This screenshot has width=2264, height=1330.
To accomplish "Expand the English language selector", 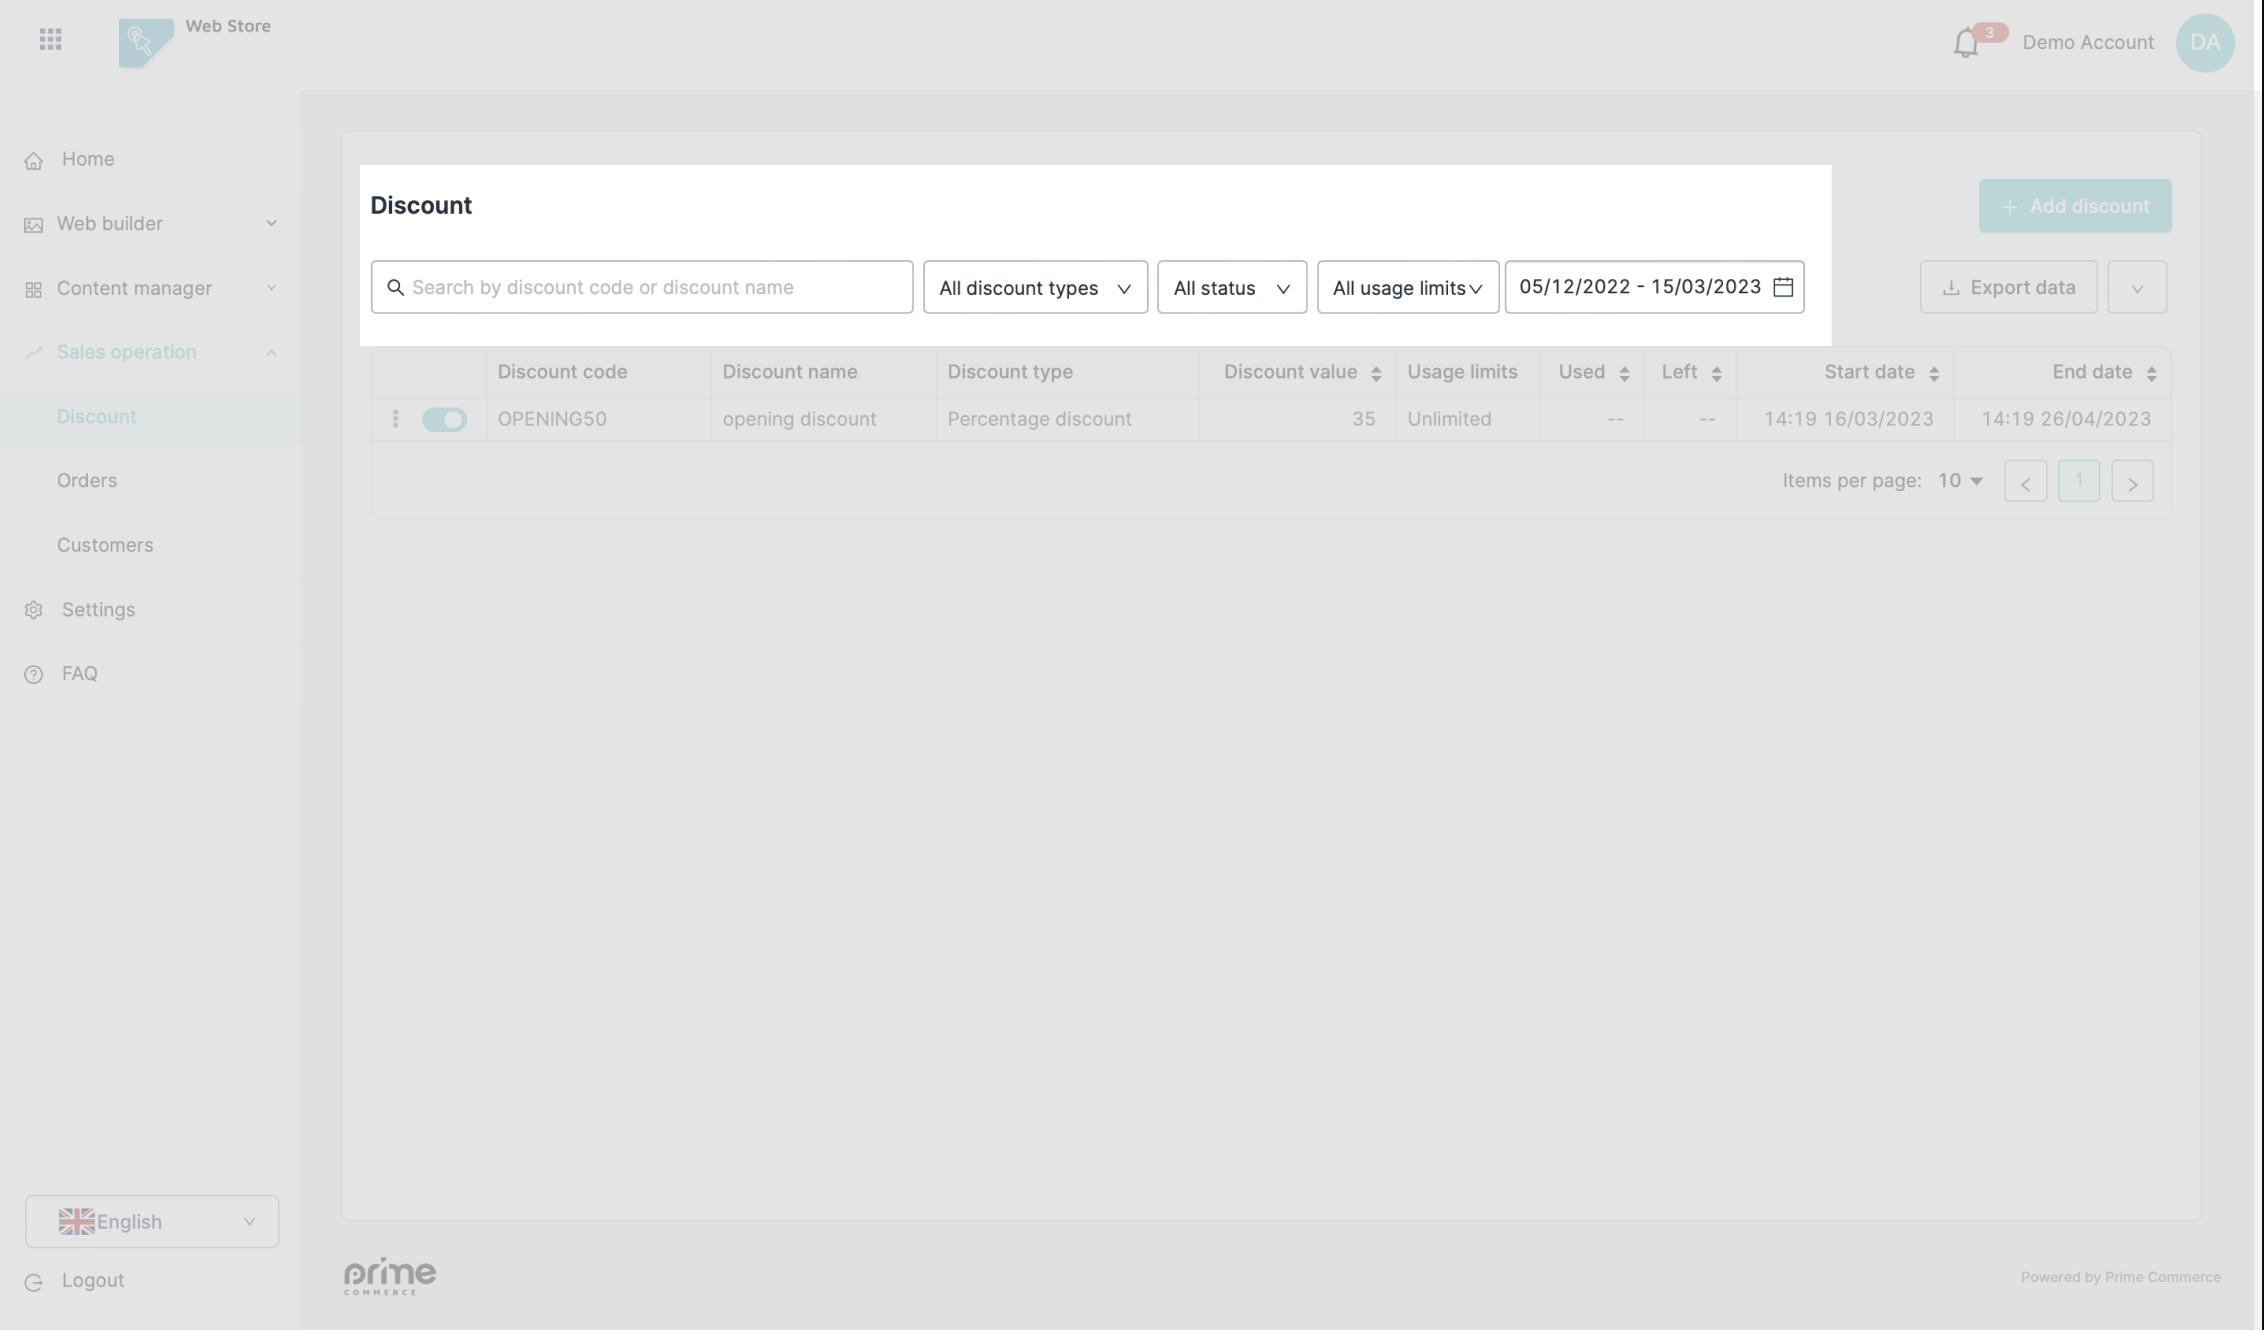I will pos(152,1221).
